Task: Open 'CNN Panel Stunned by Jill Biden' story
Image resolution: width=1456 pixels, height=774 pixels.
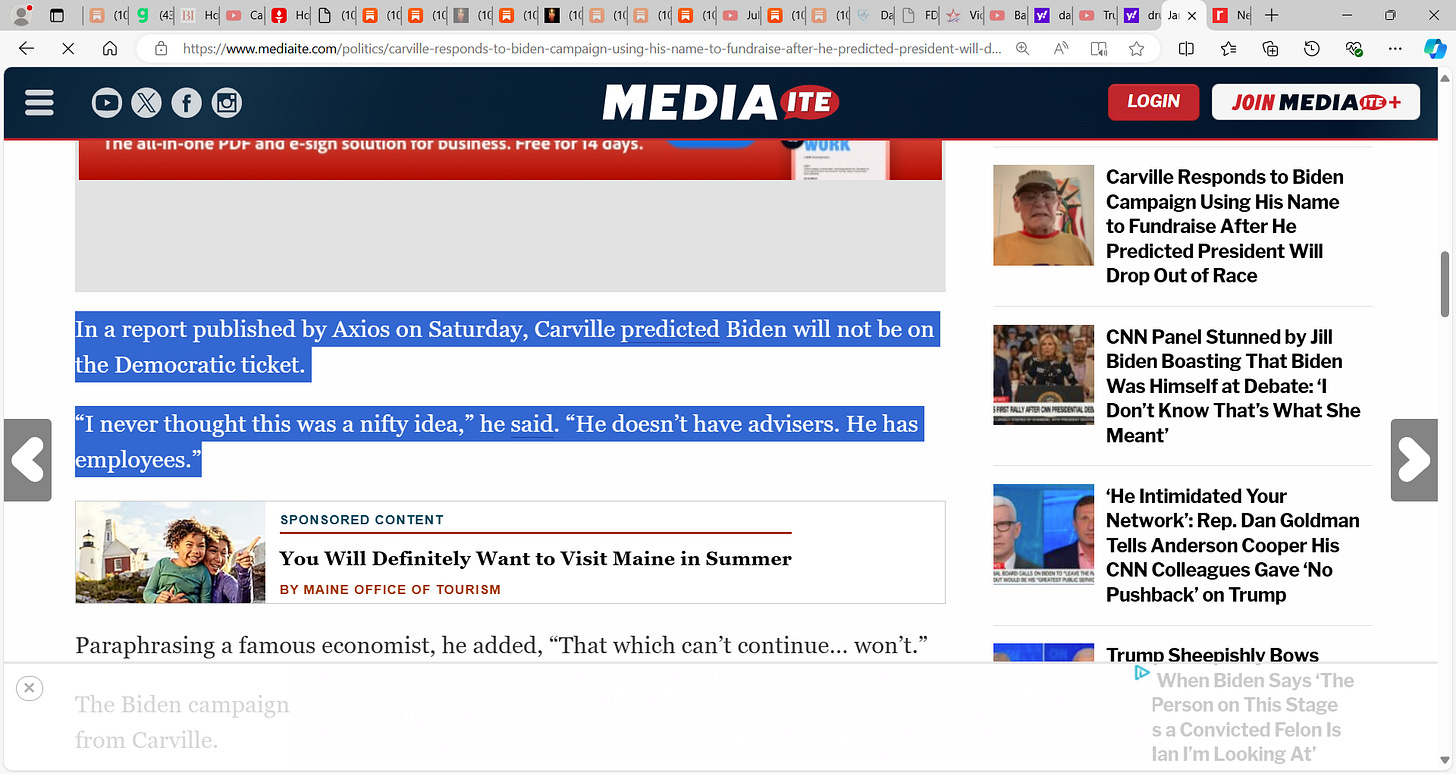Action: click(x=1233, y=386)
